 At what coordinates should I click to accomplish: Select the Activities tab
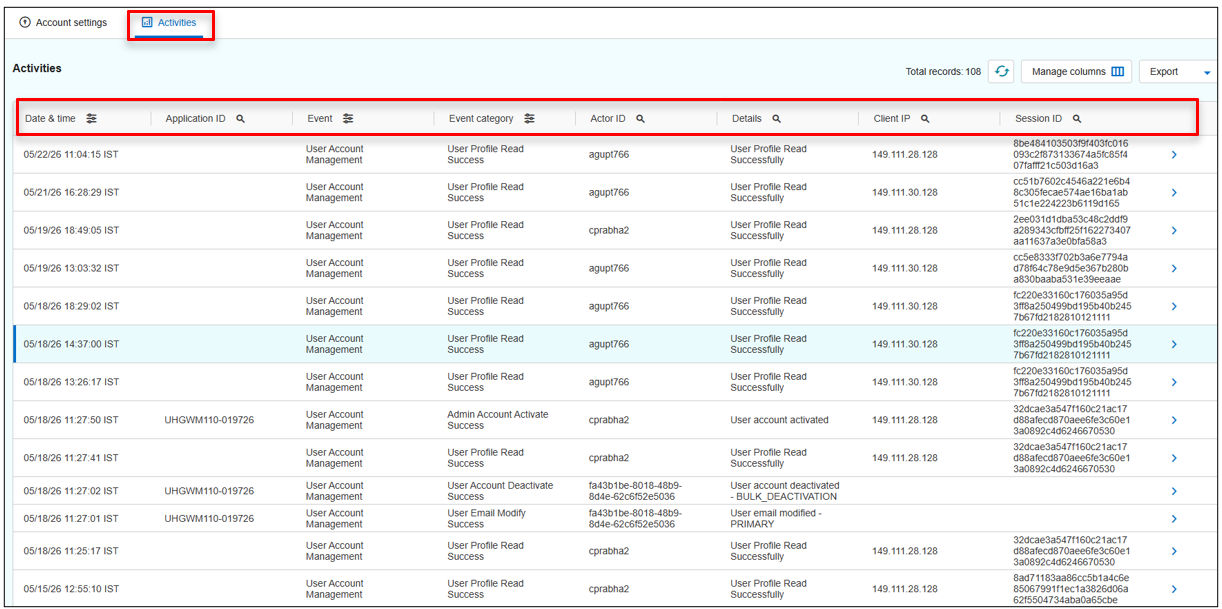tap(169, 23)
